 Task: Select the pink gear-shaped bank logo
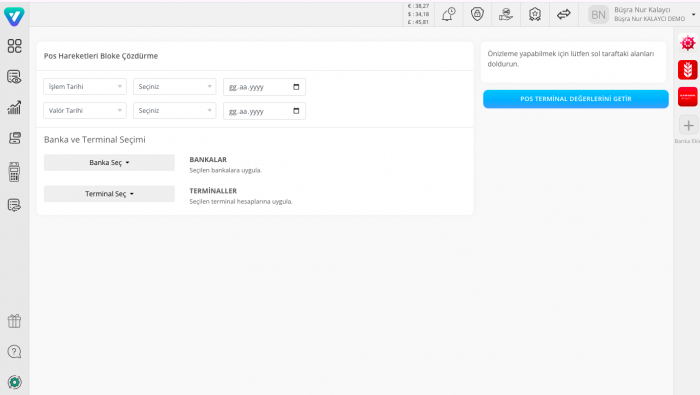point(688,43)
